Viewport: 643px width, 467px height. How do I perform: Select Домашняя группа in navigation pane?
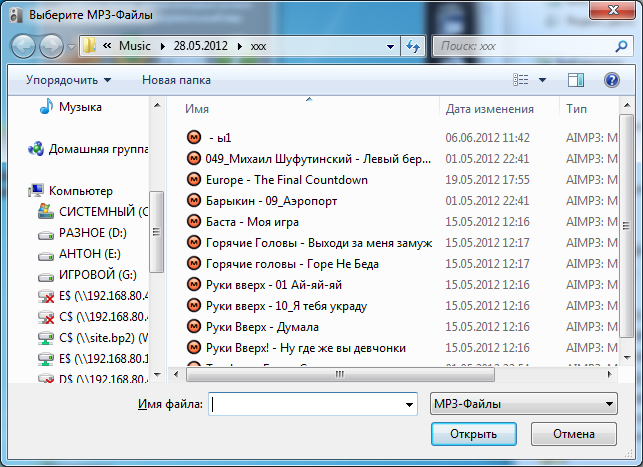98,149
